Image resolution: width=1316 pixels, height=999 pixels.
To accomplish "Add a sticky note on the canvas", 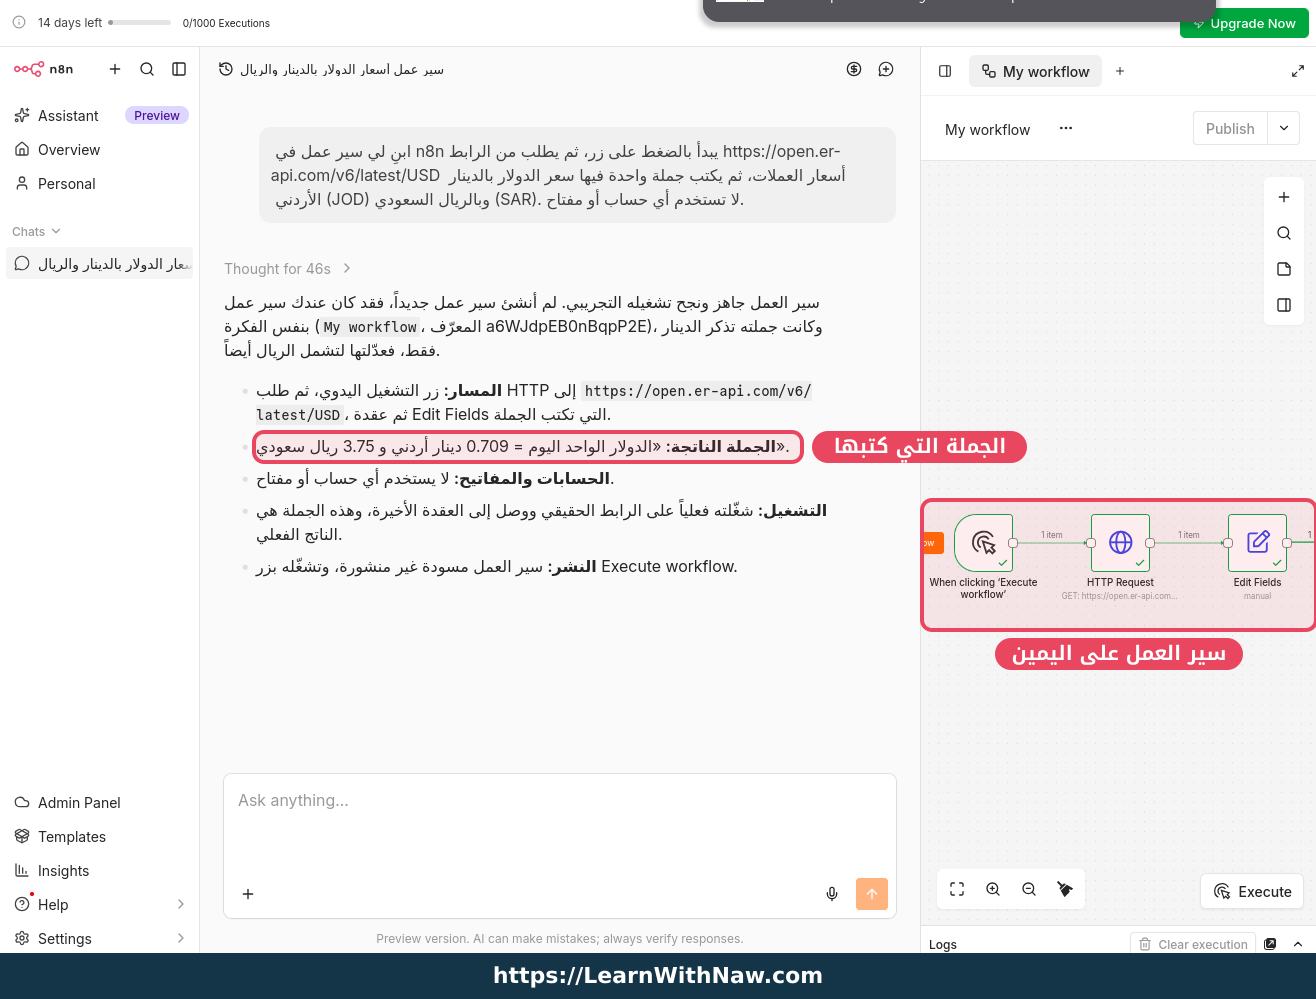I will pos(1284,269).
